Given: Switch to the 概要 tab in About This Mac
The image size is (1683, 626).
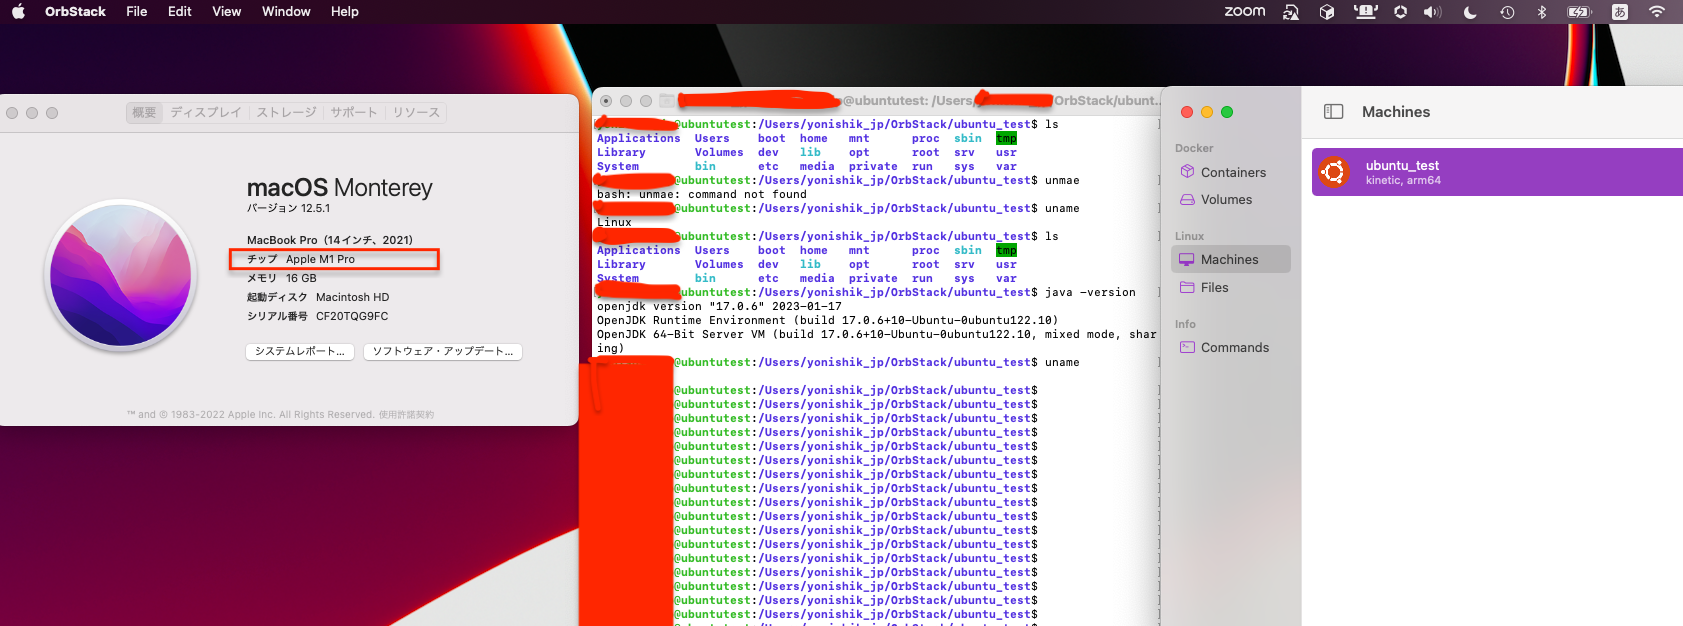Looking at the screenshot, I should [144, 112].
